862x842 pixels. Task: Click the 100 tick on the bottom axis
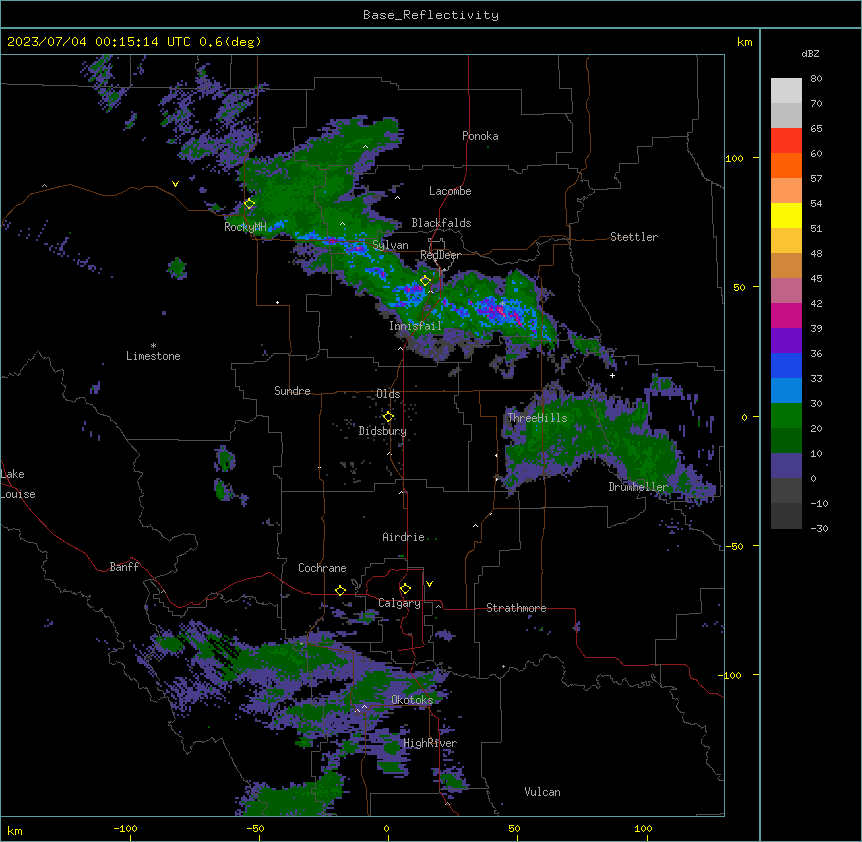(x=643, y=828)
